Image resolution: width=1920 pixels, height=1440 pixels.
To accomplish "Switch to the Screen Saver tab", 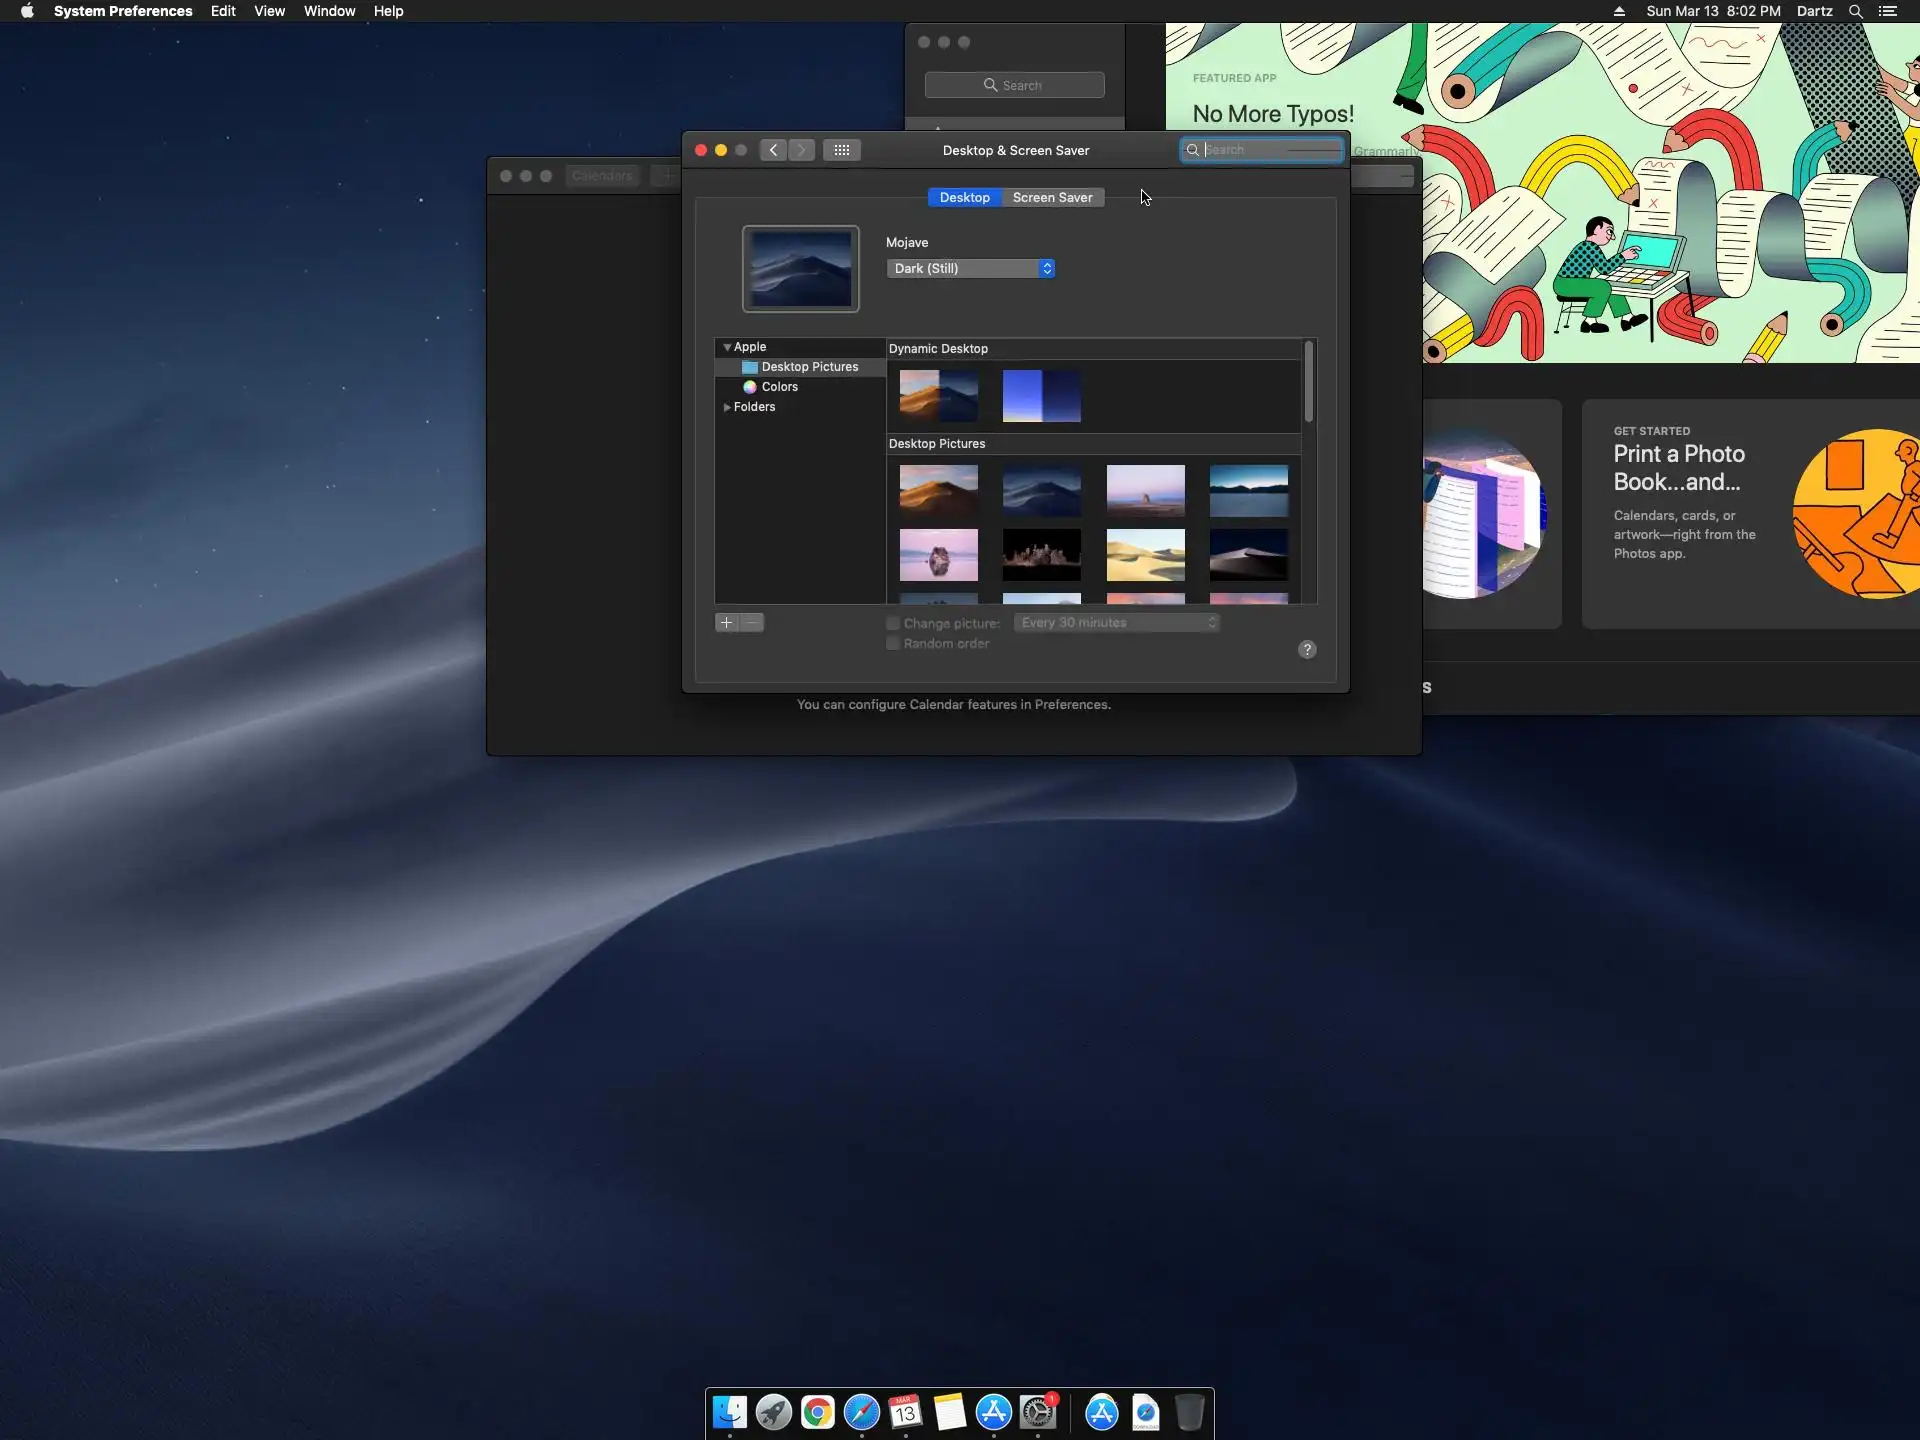I will click(1052, 197).
